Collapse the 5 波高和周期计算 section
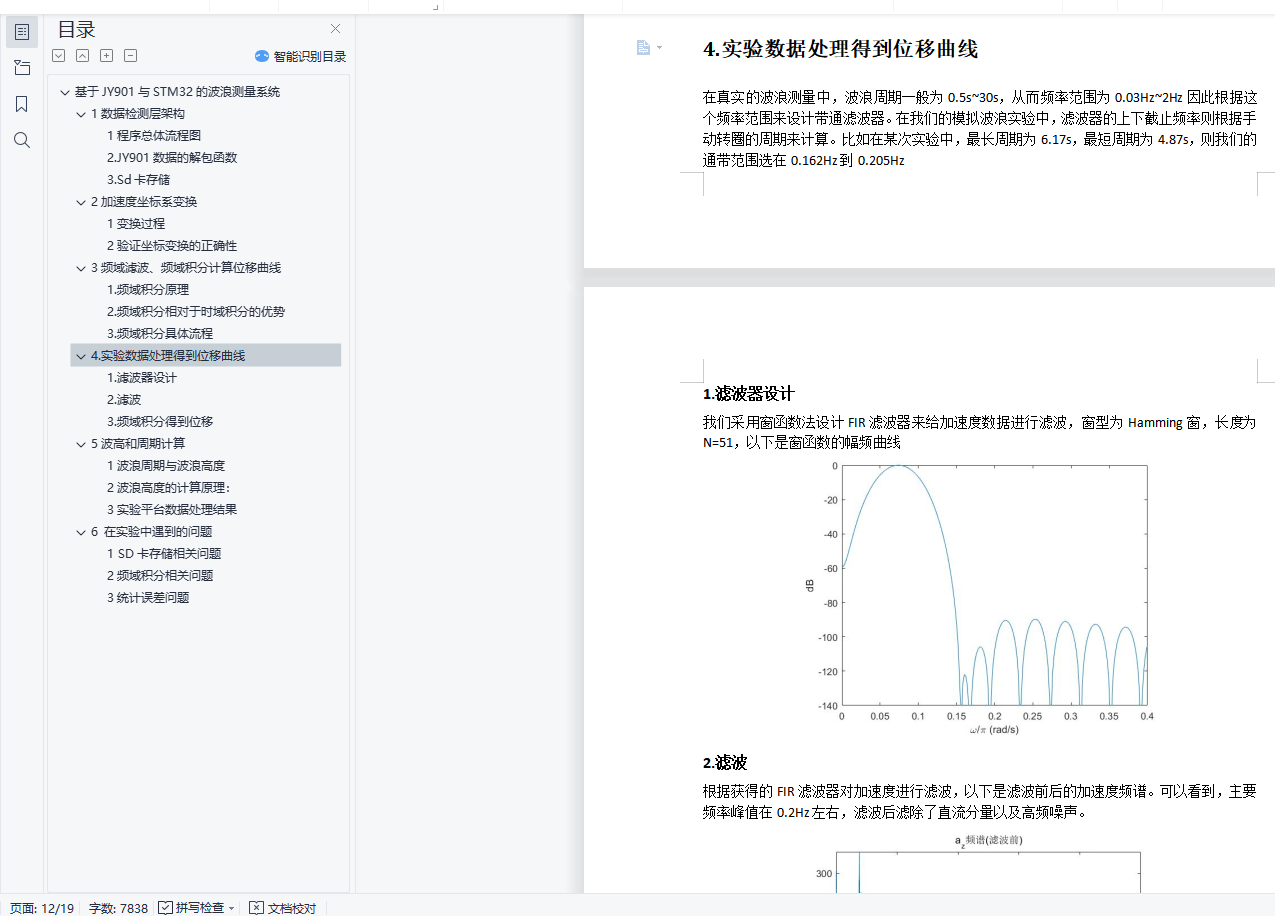This screenshot has width=1275, height=916. 81,444
